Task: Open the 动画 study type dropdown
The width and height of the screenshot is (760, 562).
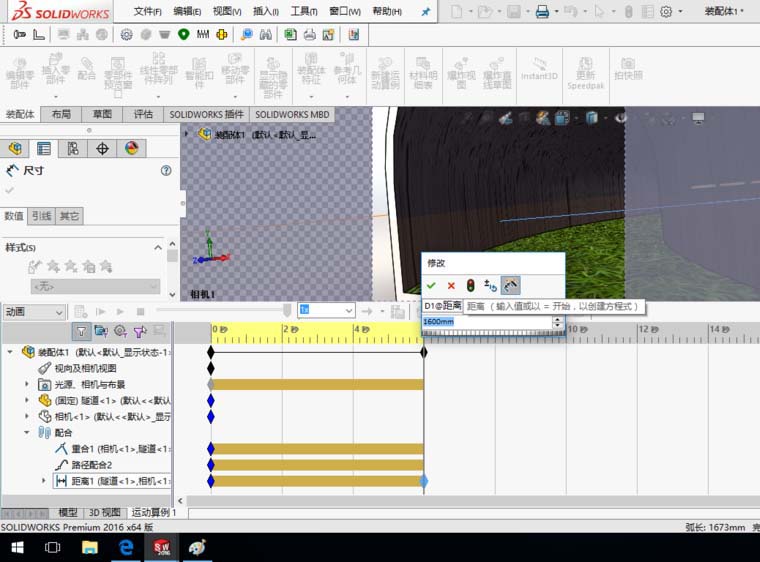Action: pos(33,312)
